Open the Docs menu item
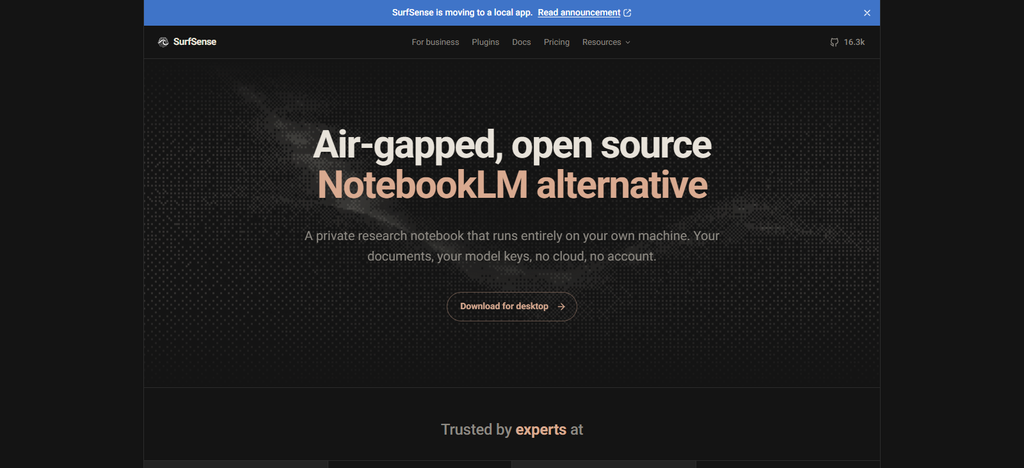 (x=521, y=42)
